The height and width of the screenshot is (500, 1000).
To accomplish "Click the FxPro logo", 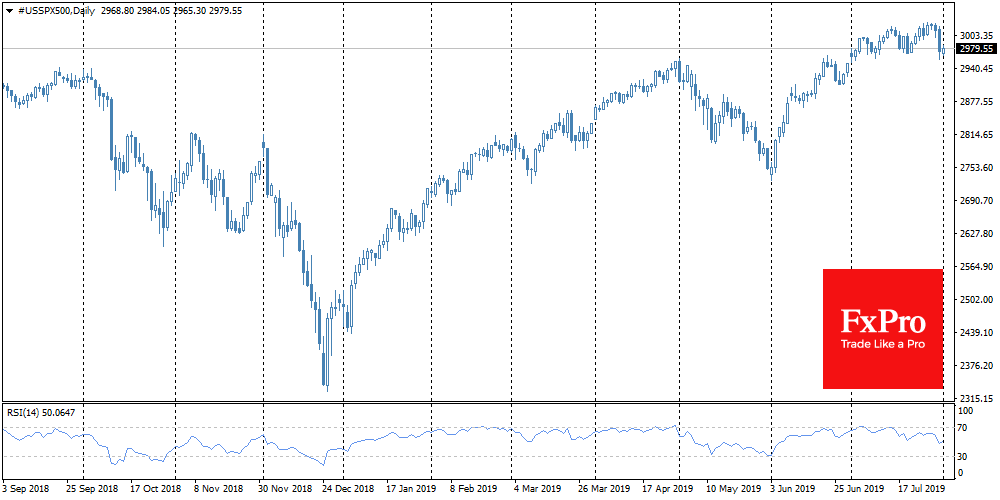I will point(882,320).
